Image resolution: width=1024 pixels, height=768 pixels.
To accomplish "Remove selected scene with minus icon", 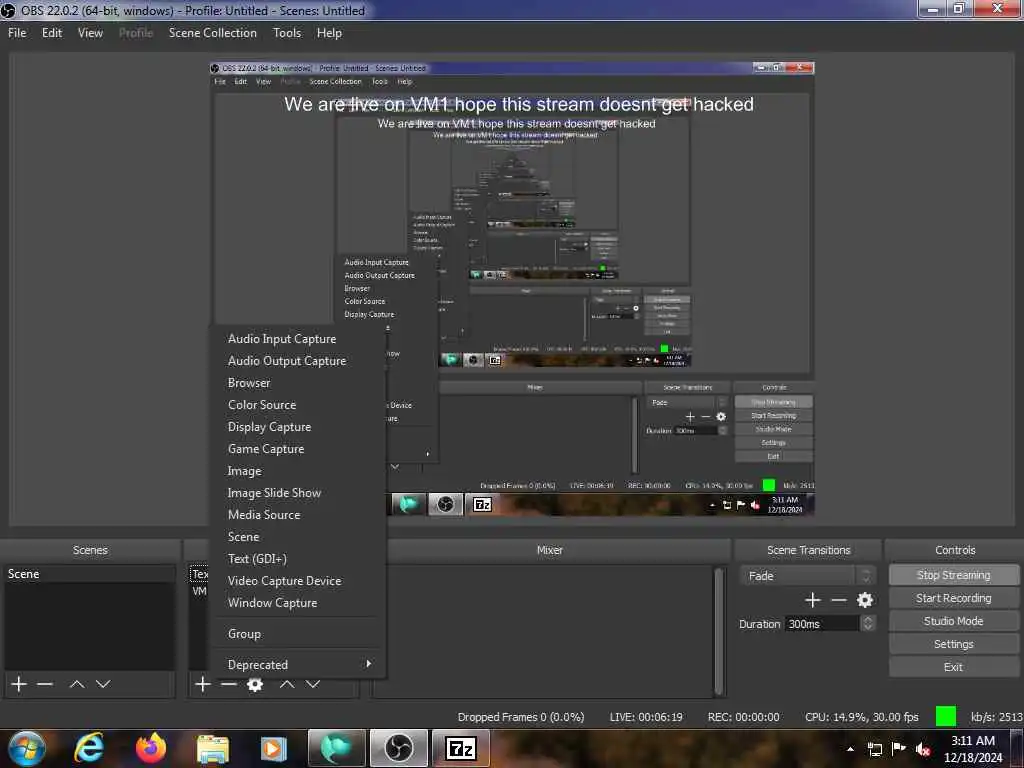I will coord(45,684).
